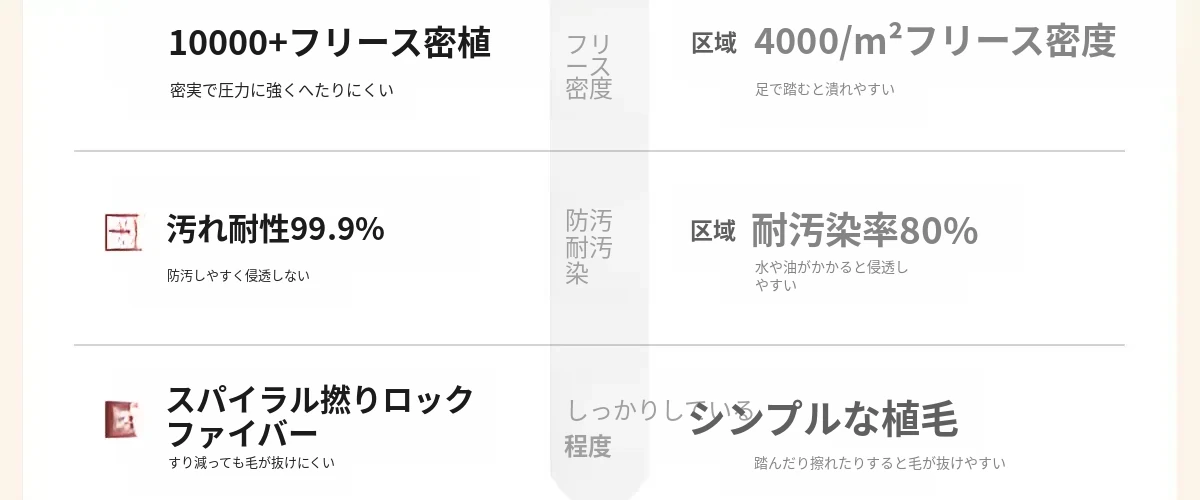1200x500 pixels.
Task: Click the center フリース密度 column label
Action: (x=588, y=66)
